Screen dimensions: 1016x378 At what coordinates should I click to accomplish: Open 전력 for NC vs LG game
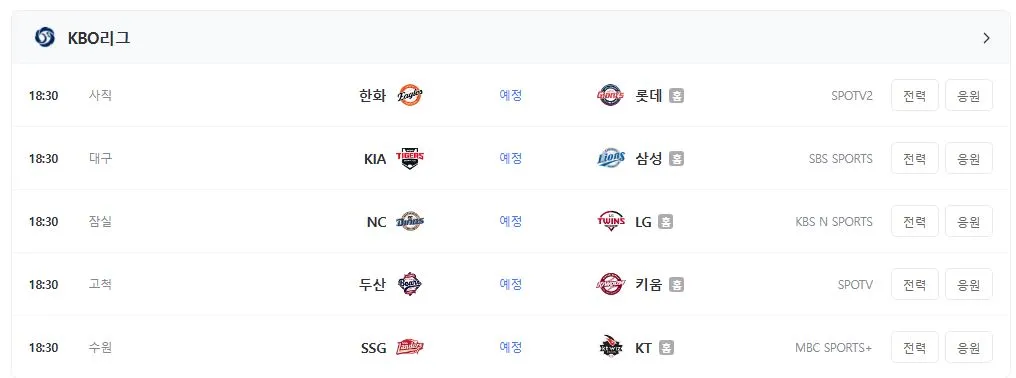(914, 222)
